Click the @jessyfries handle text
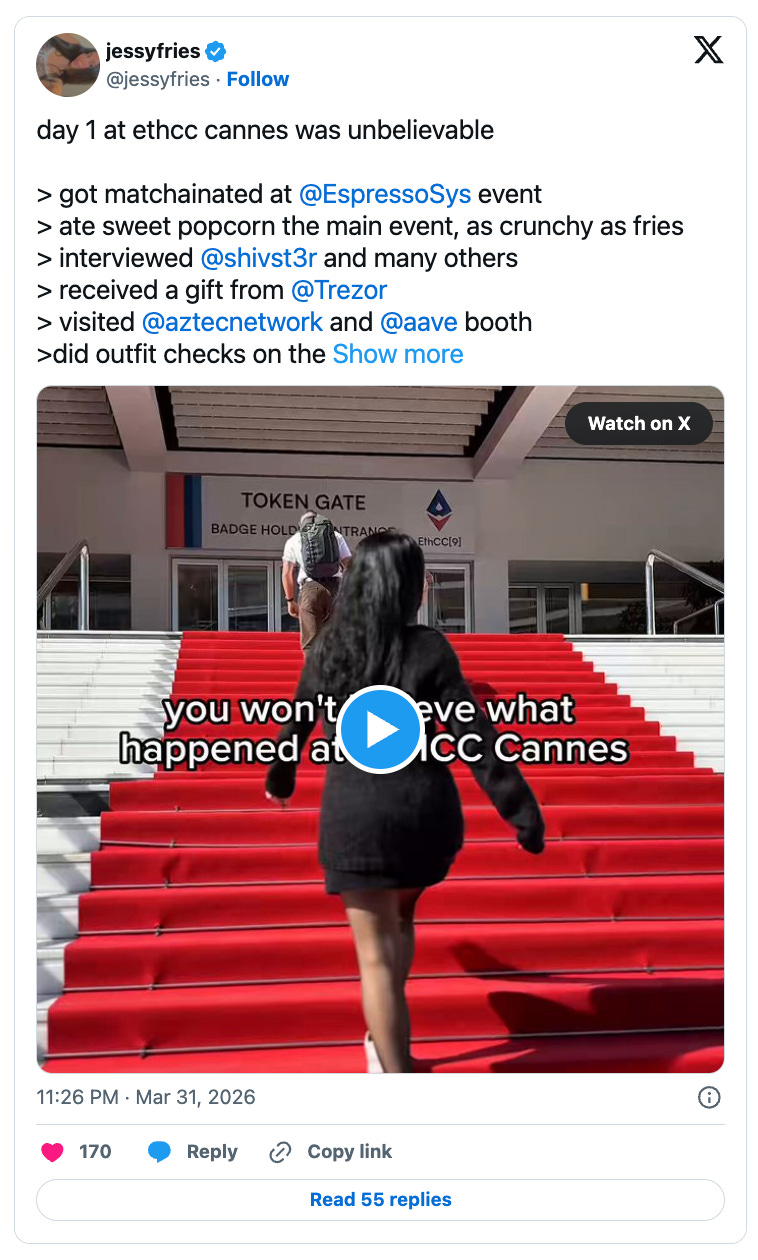The image size is (758, 1260). (x=158, y=79)
